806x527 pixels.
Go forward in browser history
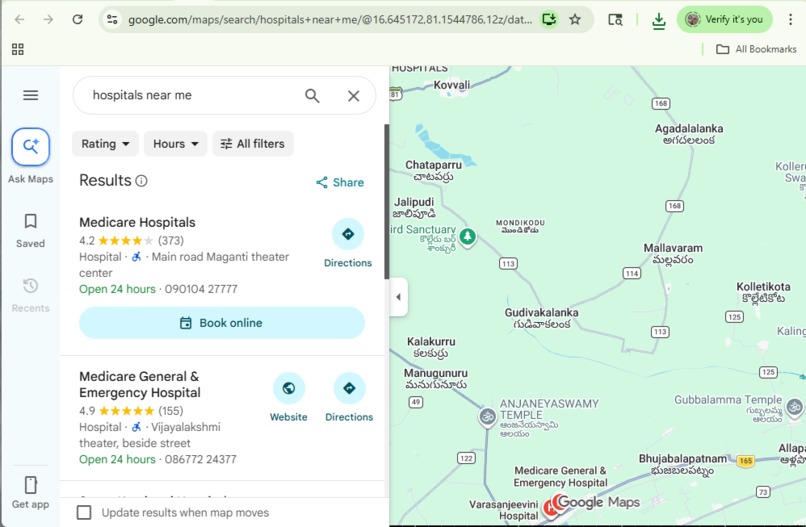[48, 20]
